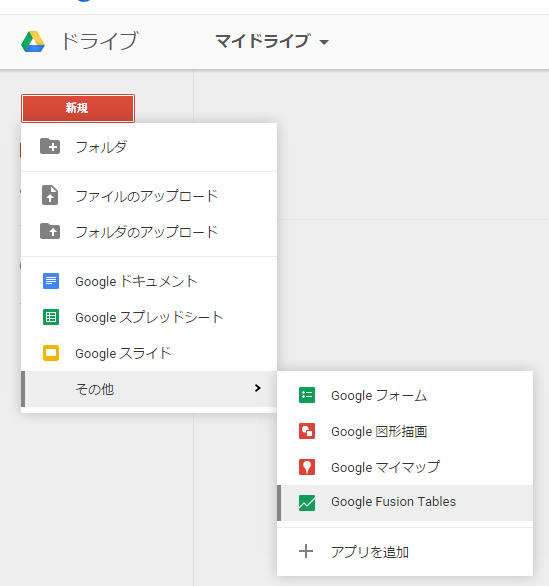Click the green Google Sheets icon
549x586 pixels.
51,317
